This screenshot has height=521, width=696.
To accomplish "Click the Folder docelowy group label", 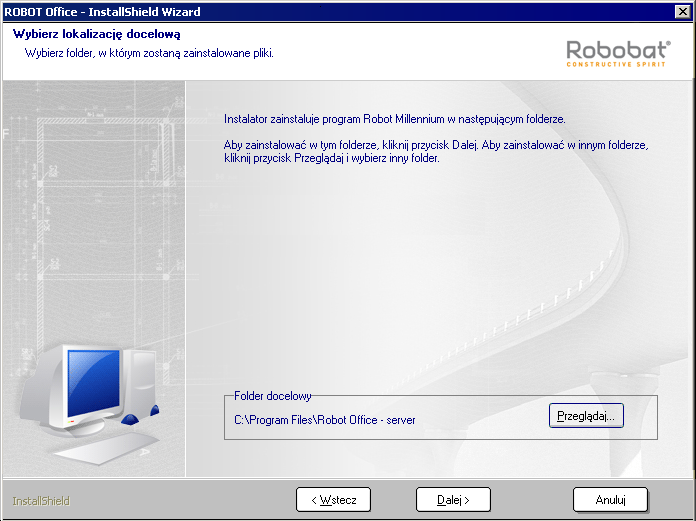I will tap(273, 396).
